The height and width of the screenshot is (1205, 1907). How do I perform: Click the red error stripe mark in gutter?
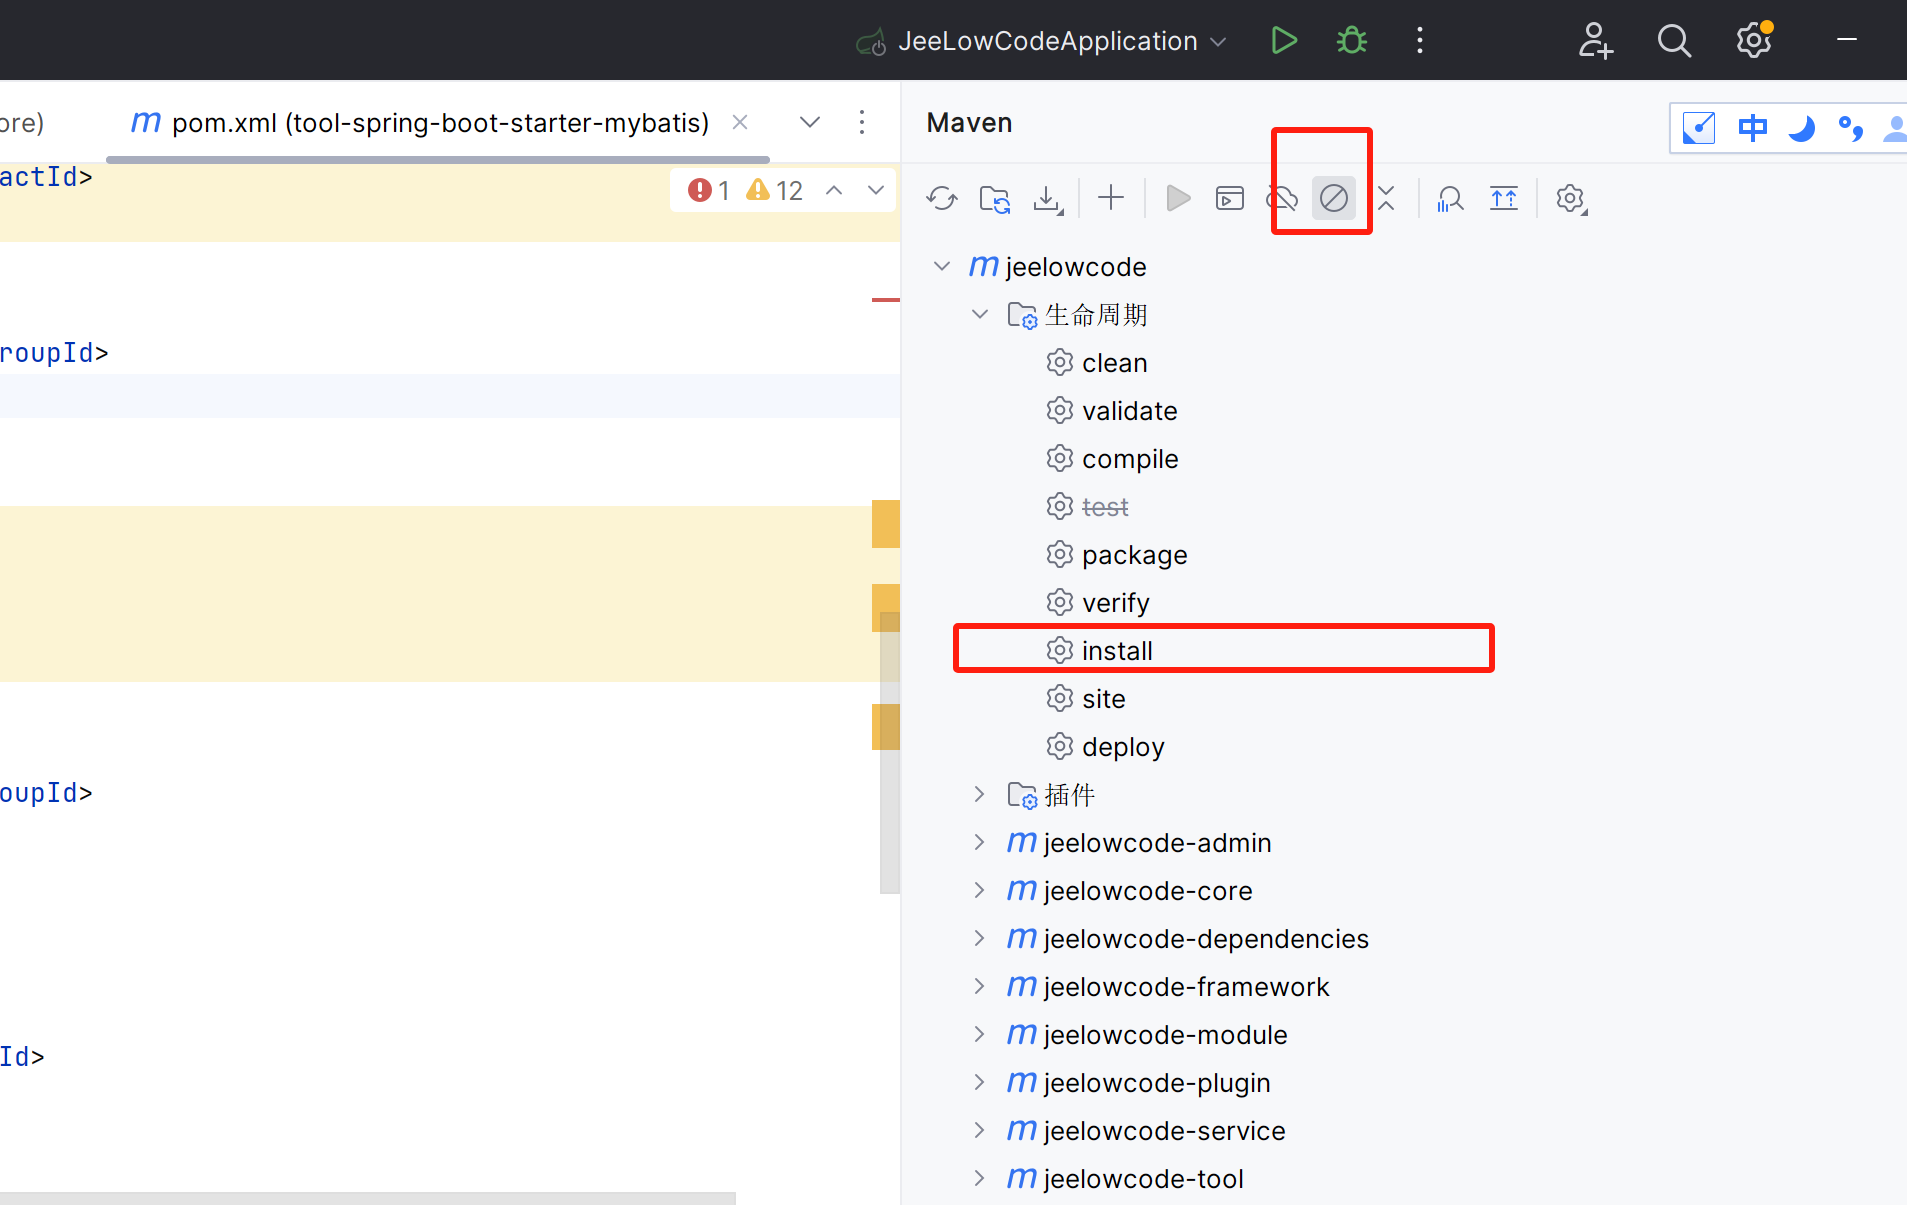coord(885,299)
